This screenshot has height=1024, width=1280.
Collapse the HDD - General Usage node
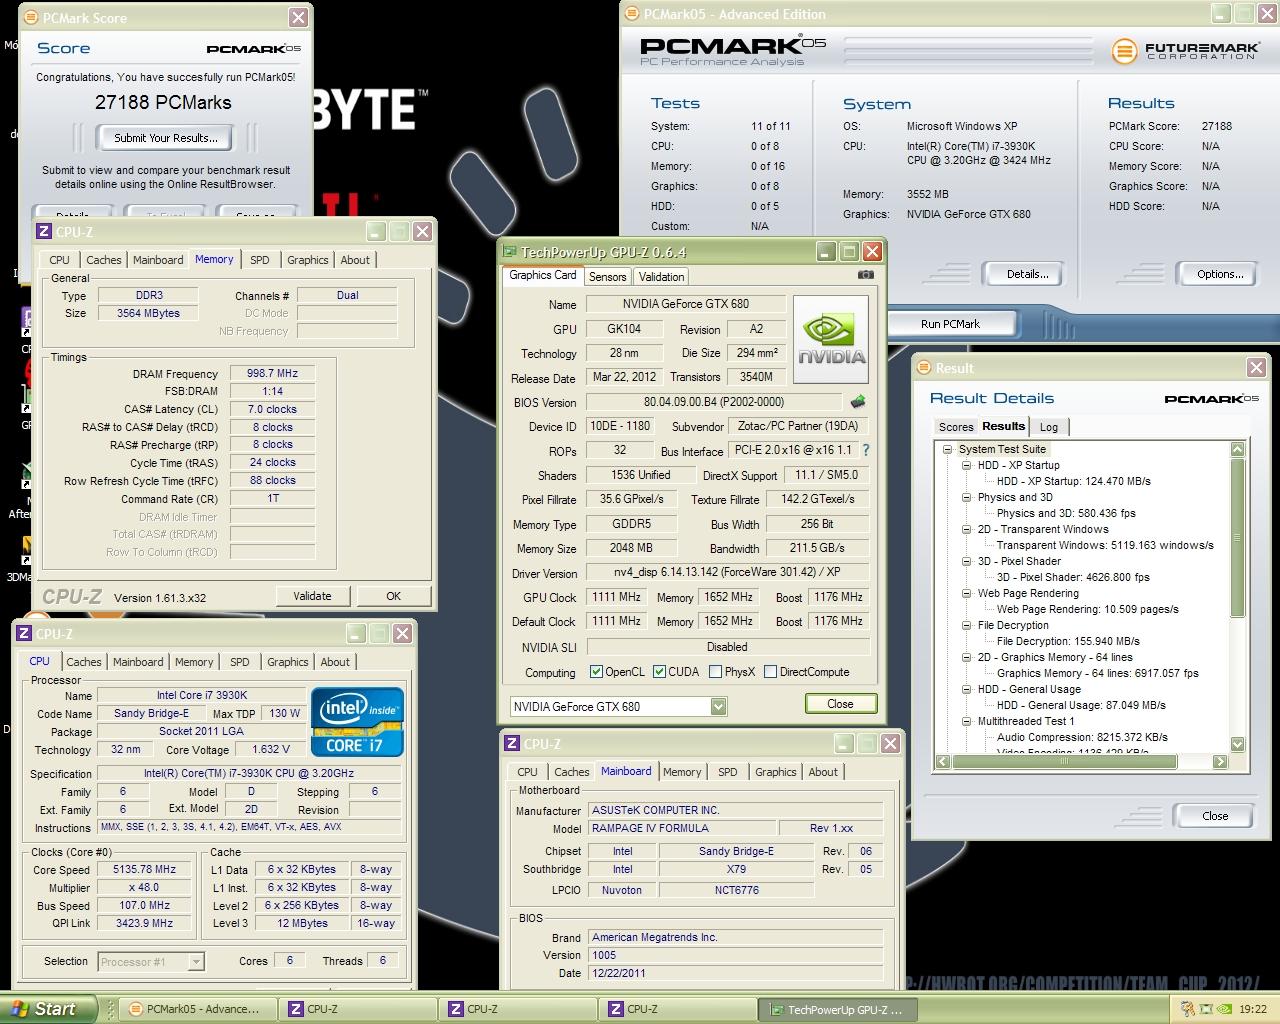pyautogui.click(x=966, y=689)
